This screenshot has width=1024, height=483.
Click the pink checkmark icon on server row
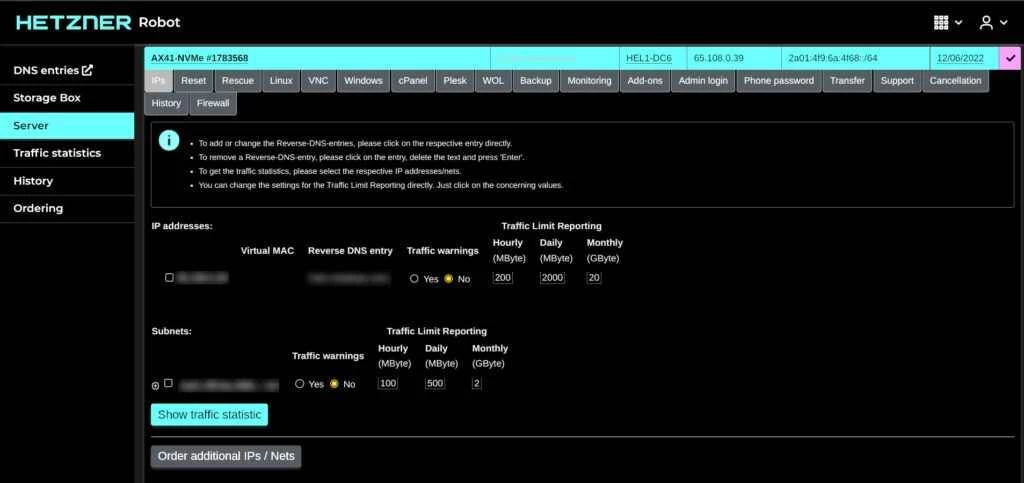[1011, 58]
